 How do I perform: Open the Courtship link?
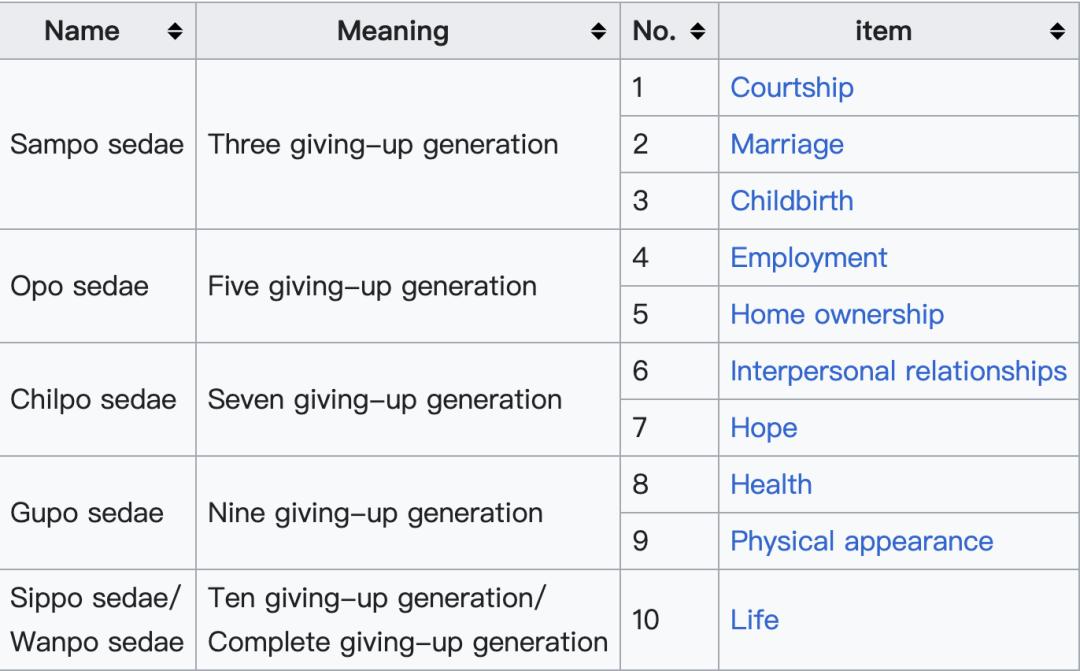[791, 87]
